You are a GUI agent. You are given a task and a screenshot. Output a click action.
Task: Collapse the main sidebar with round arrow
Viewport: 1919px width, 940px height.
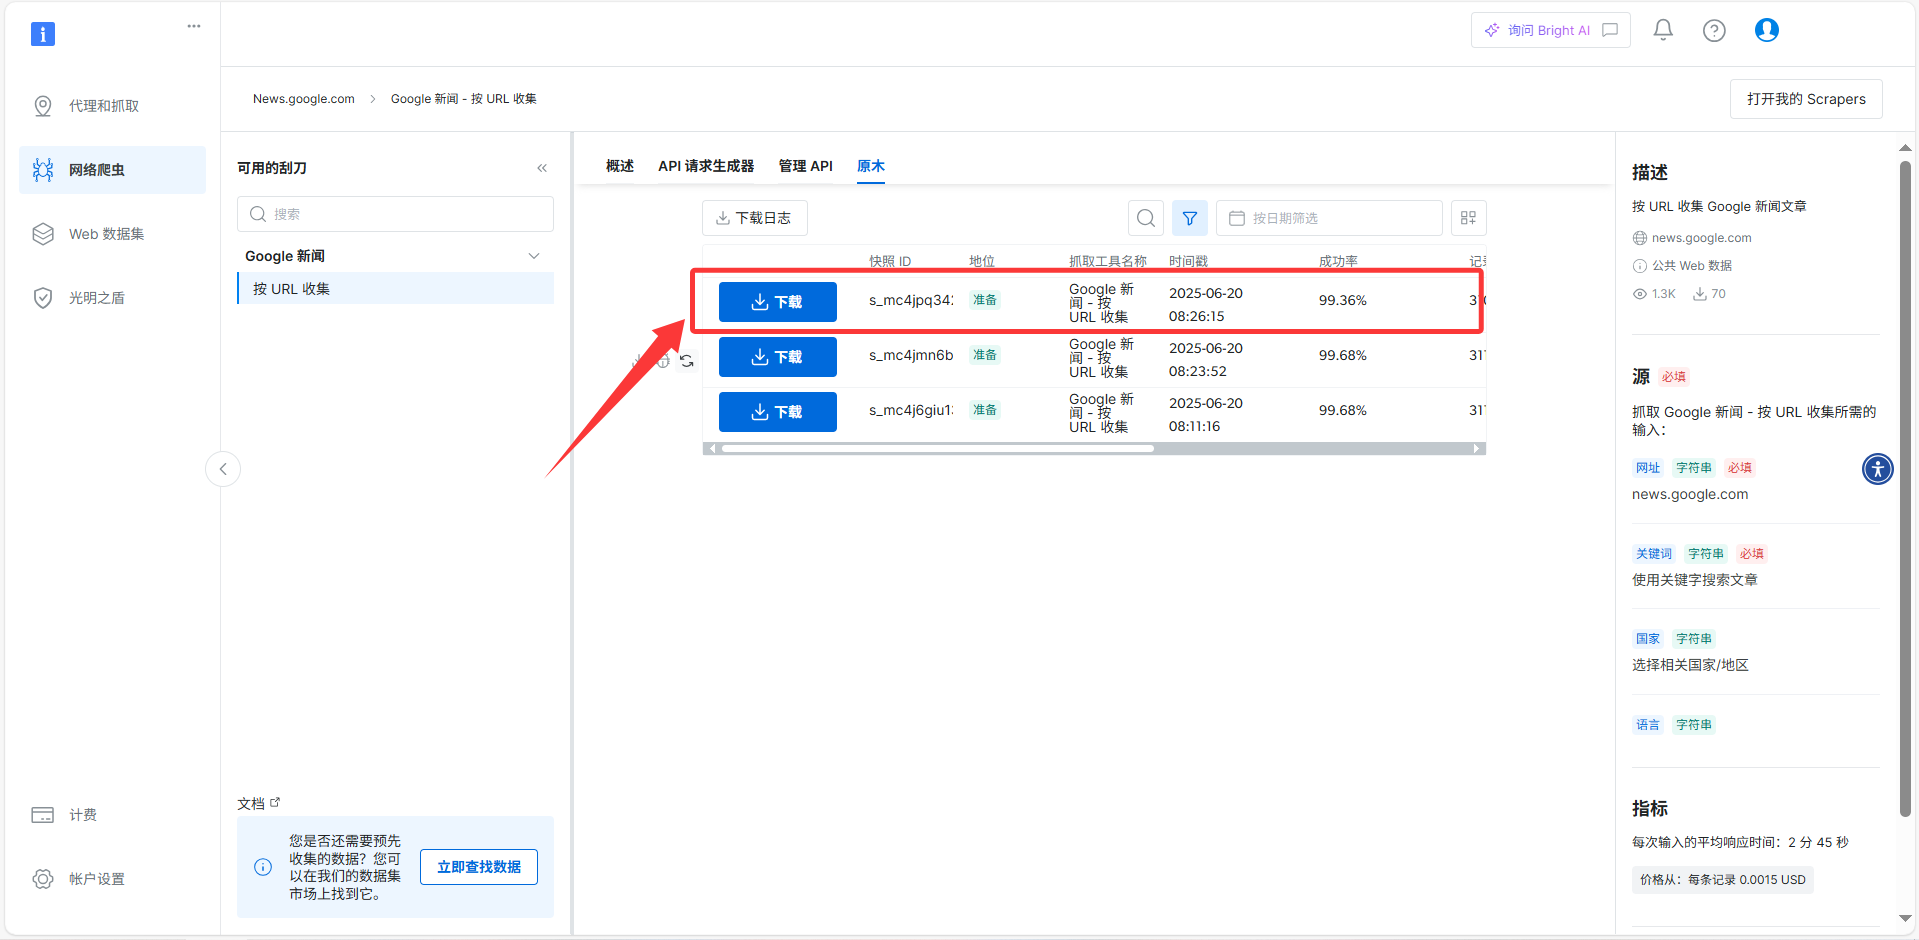coord(223,469)
